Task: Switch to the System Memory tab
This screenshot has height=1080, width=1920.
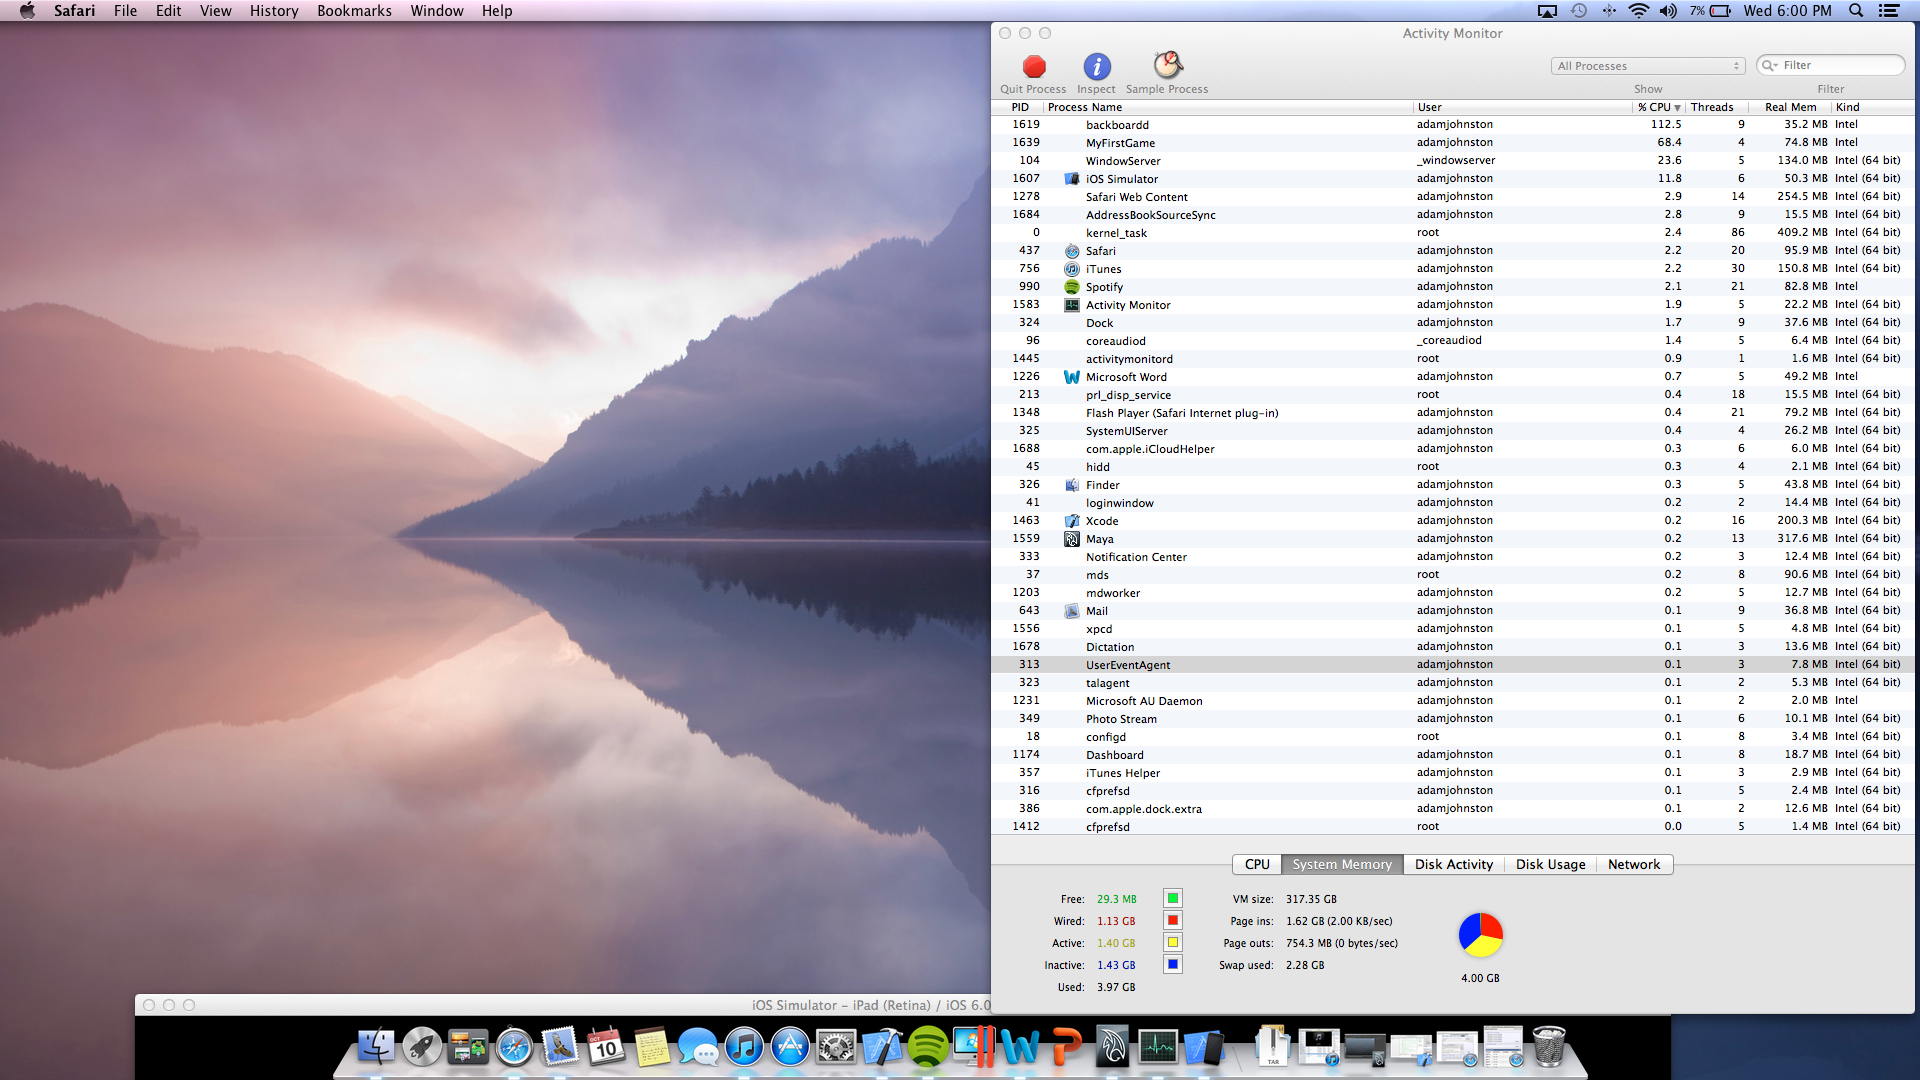Action: pos(1342,865)
